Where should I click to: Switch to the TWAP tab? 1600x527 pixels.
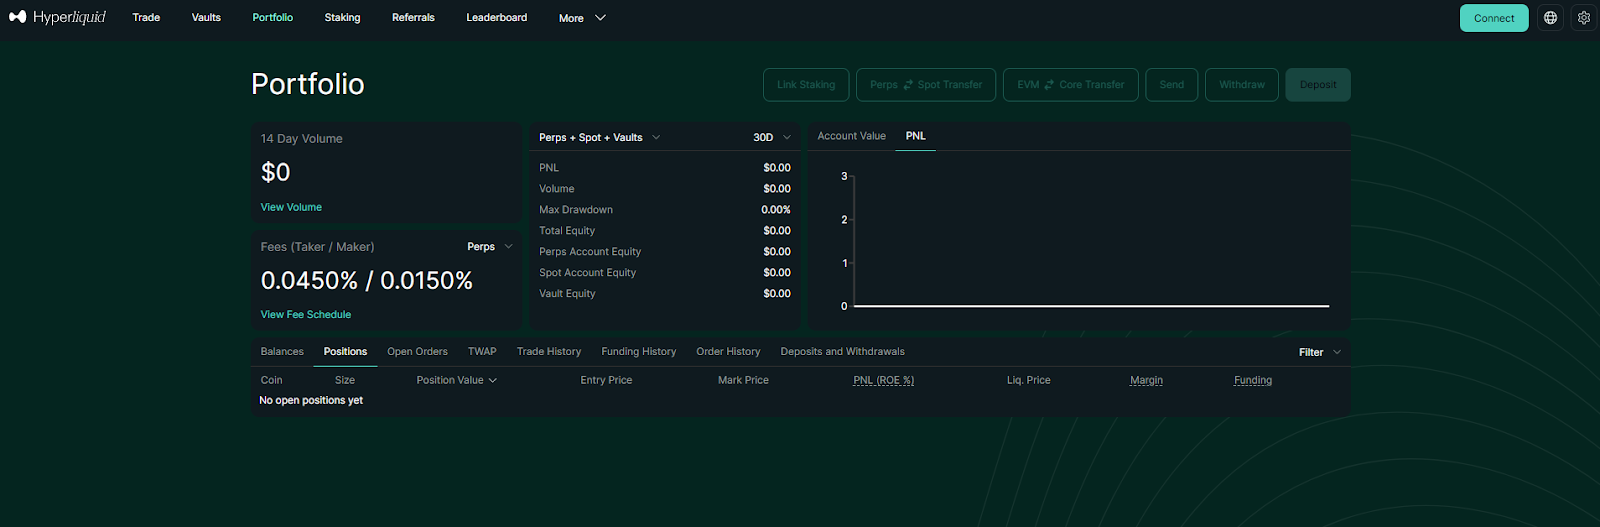(482, 351)
